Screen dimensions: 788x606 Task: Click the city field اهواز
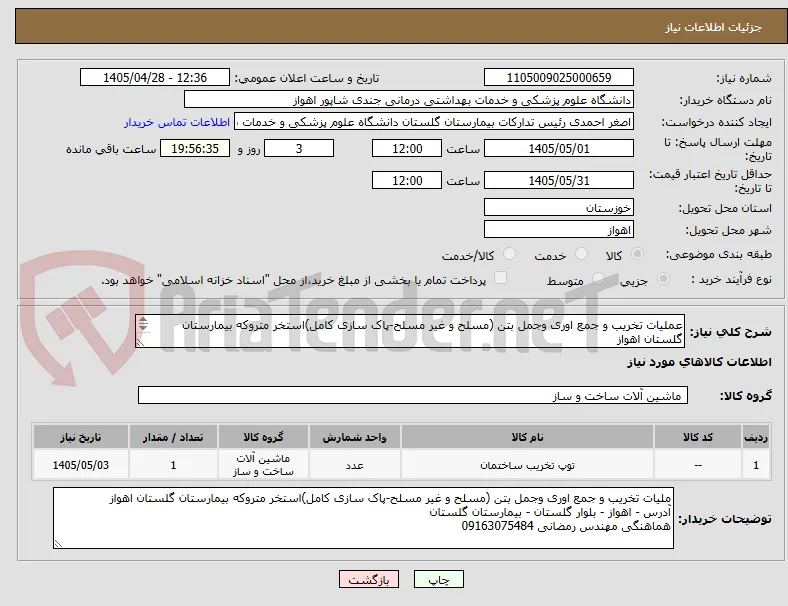[x=559, y=230]
